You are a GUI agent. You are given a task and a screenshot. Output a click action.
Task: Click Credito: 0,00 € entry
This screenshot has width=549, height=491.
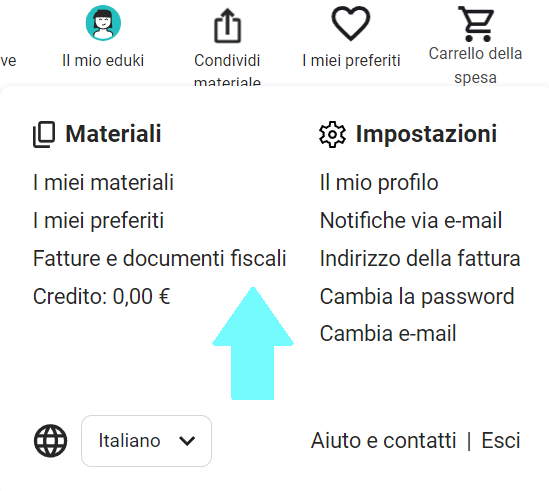click(102, 296)
